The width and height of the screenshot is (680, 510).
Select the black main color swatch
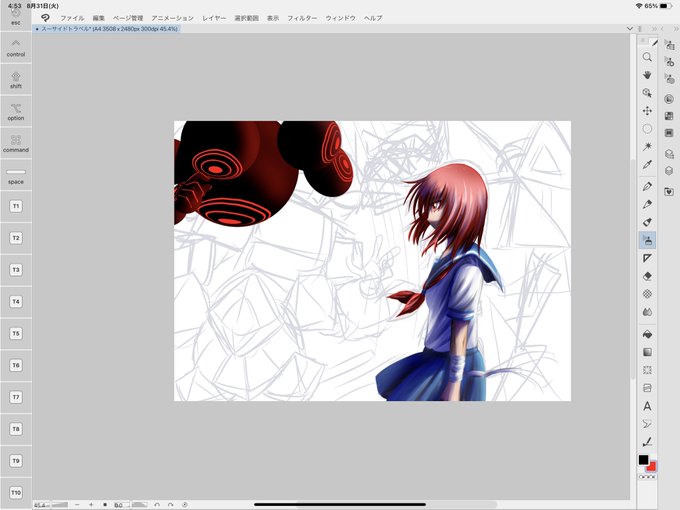[644, 460]
